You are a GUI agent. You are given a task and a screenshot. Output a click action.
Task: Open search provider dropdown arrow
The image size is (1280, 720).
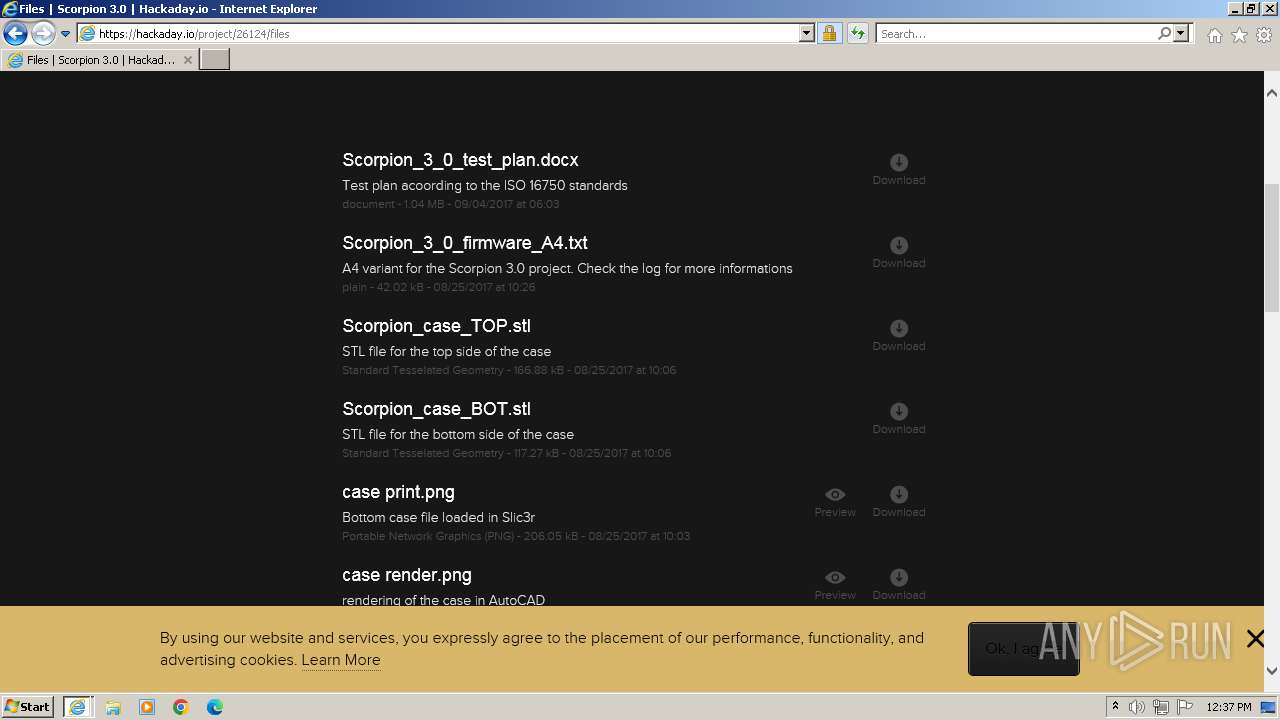pos(1181,34)
